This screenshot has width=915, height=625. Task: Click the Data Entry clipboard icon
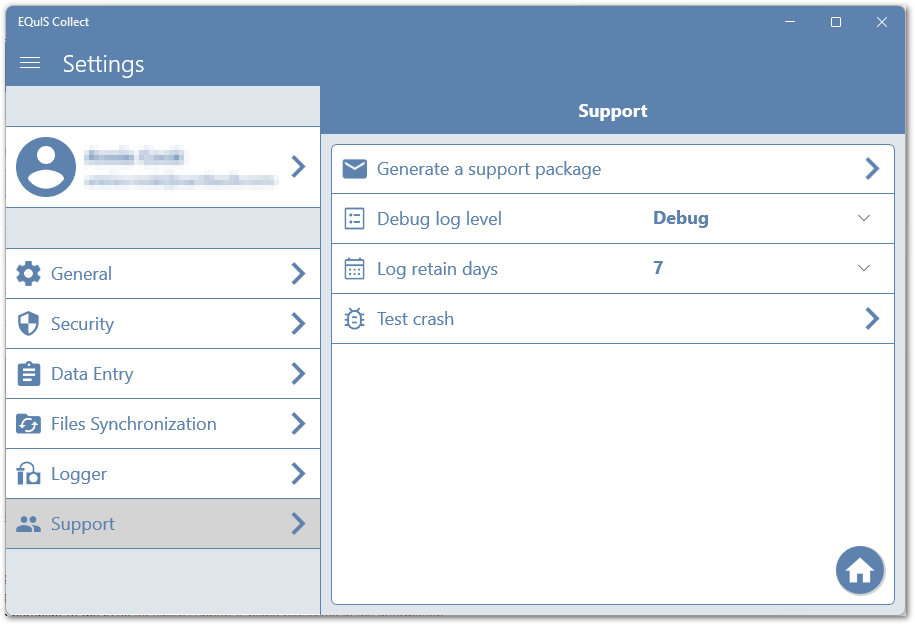(x=28, y=373)
